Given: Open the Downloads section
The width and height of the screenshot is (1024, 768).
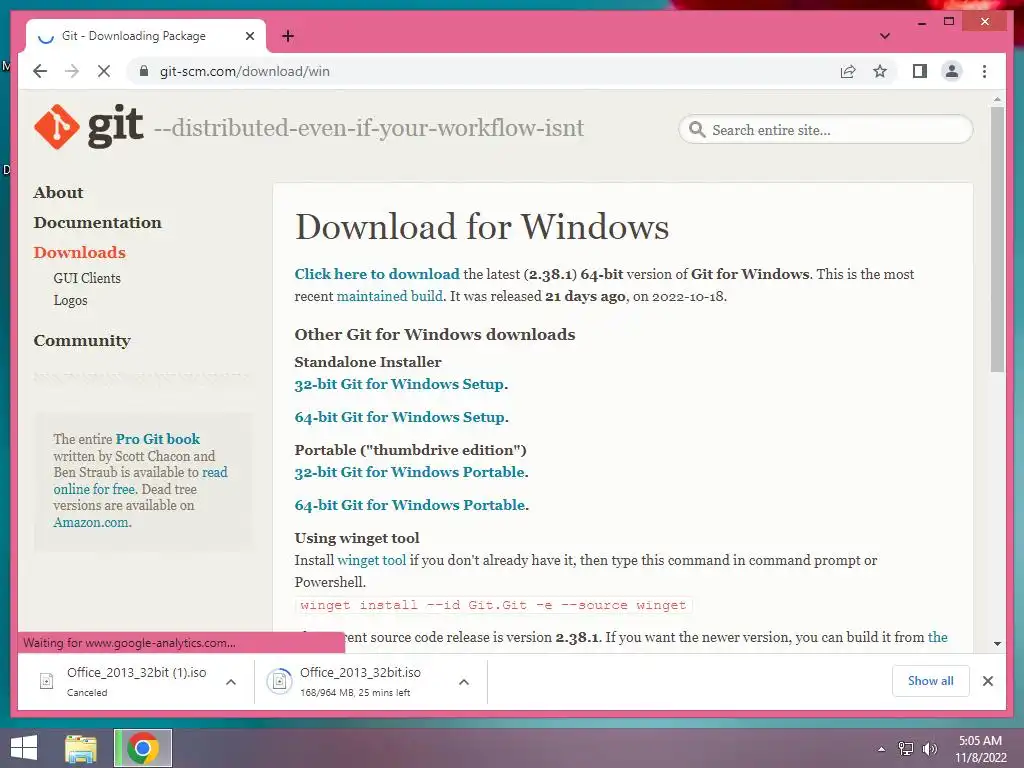Looking at the screenshot, I should [x=80, y=252].
